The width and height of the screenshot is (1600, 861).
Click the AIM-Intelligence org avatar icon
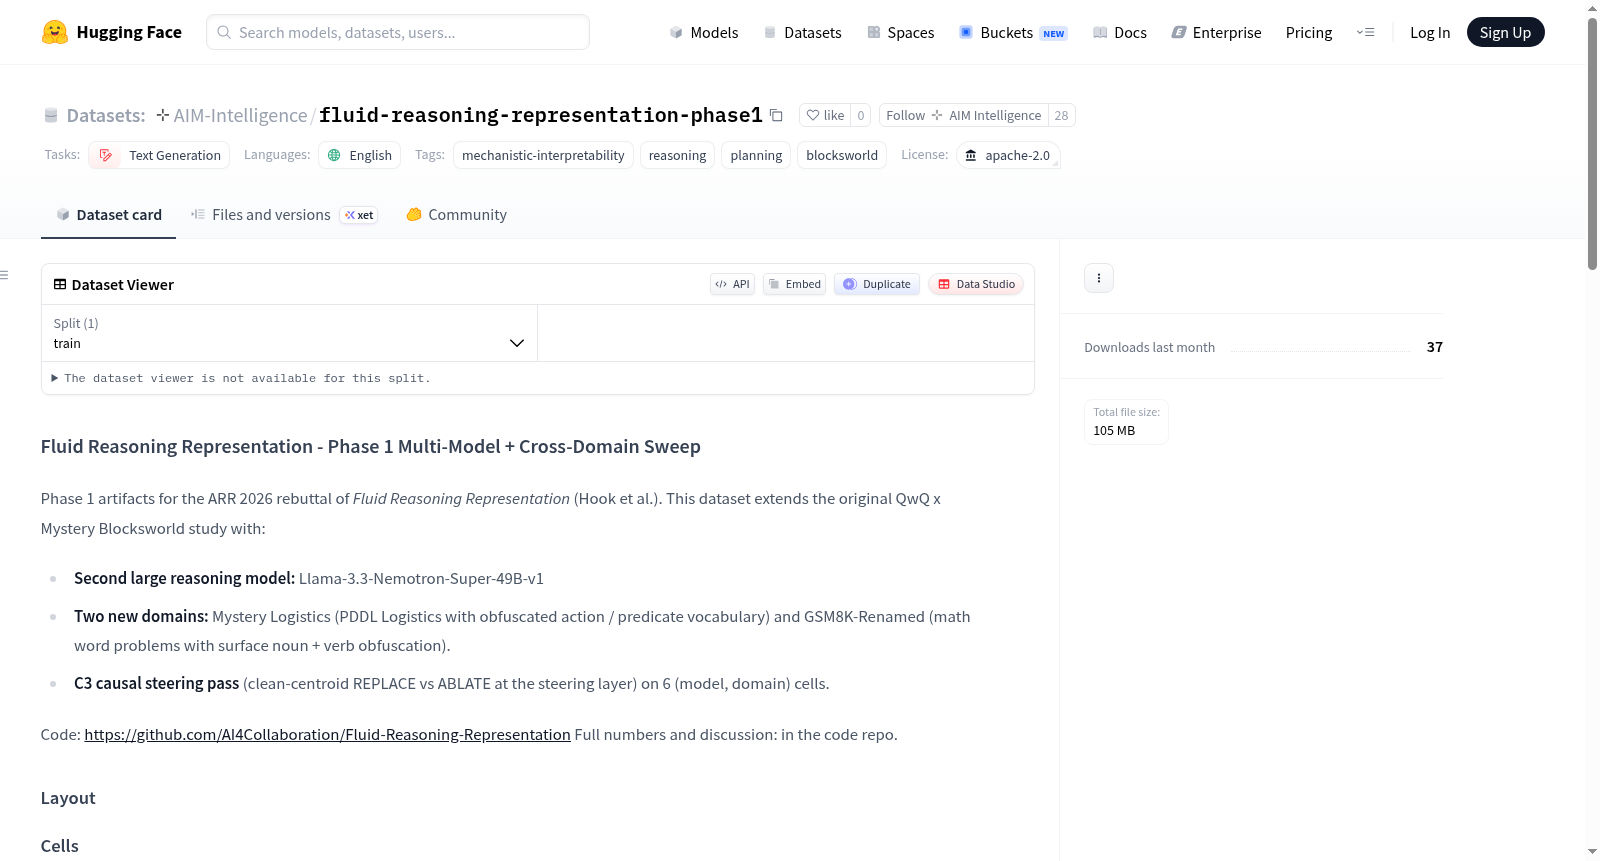[163, 115]
